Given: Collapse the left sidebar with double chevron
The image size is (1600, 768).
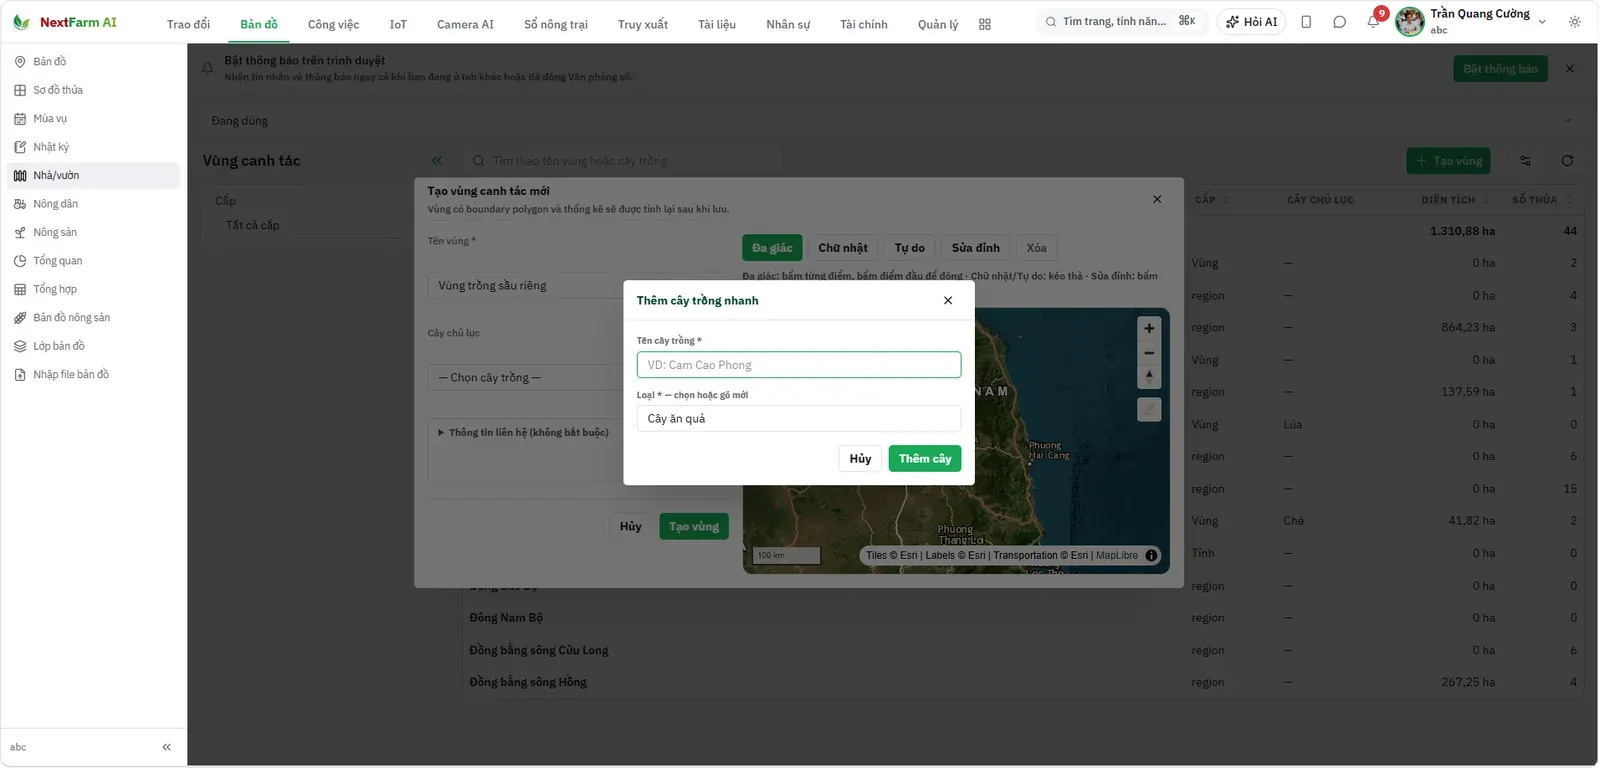Looking at the screenshot, I should (166, 747).
